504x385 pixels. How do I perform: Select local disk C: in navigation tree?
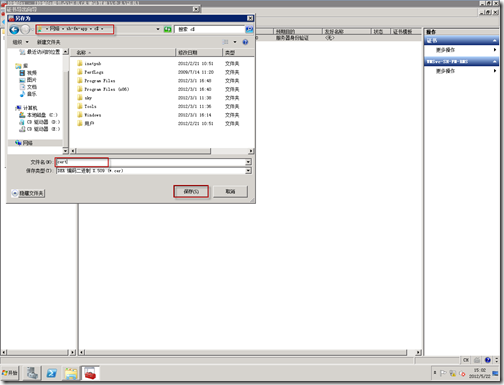[x=38, y=115]
